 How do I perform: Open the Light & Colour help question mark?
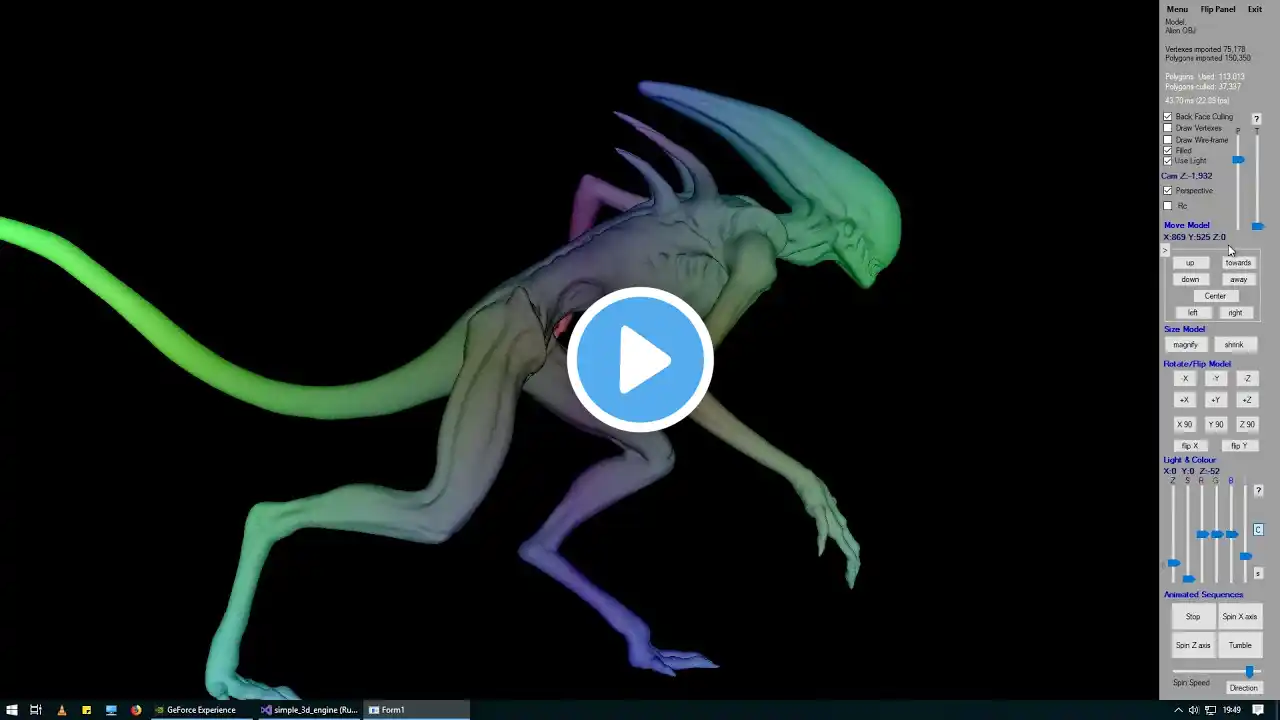(1258, 491)
